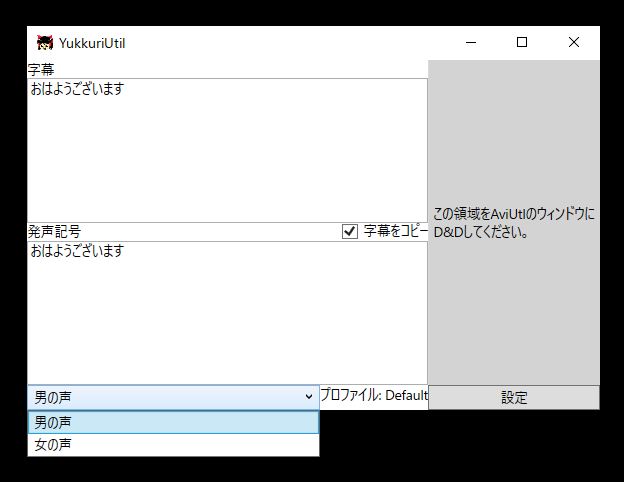Open the 設定 settings button

pos(514,397)
